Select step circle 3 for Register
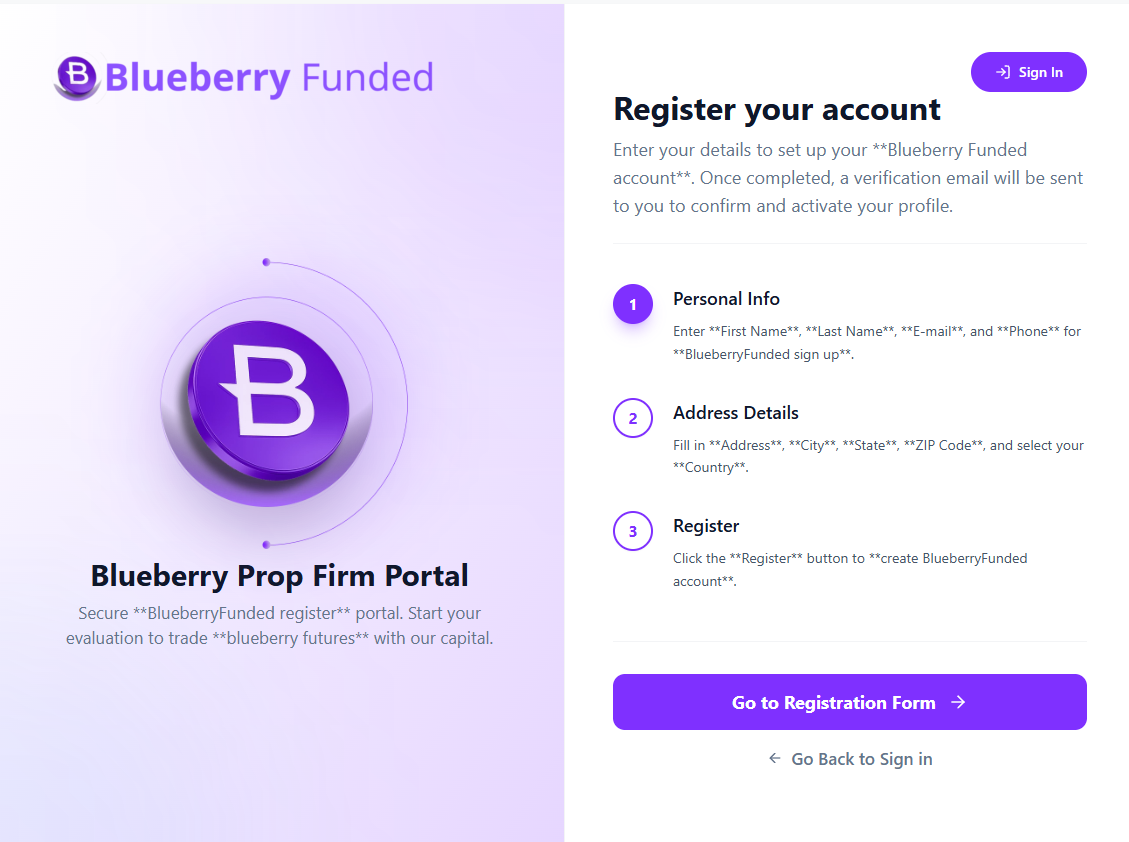 (x=632, y=531)
